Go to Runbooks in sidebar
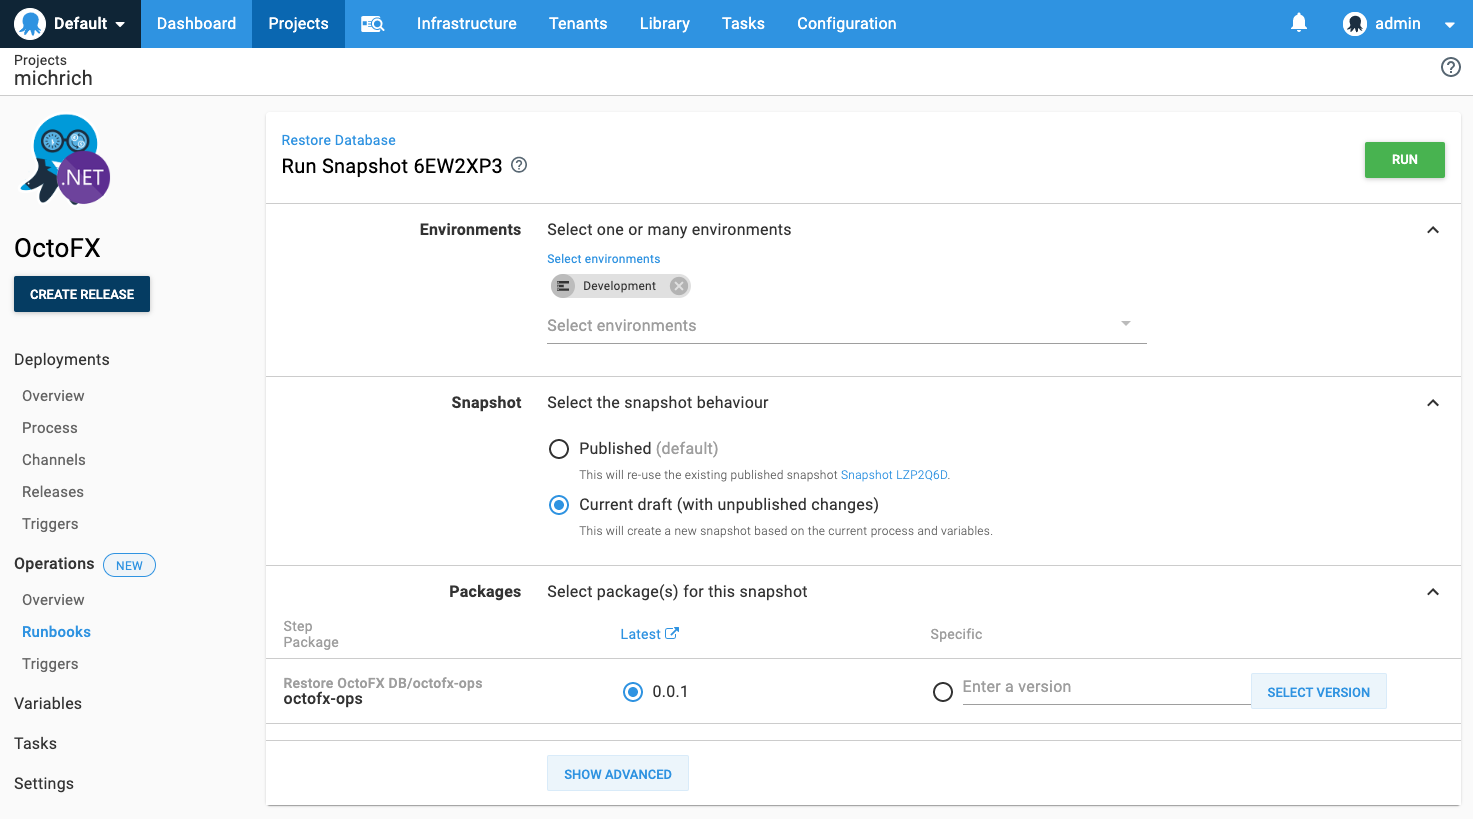This screenshot has width=1473, height=819. 56,632
